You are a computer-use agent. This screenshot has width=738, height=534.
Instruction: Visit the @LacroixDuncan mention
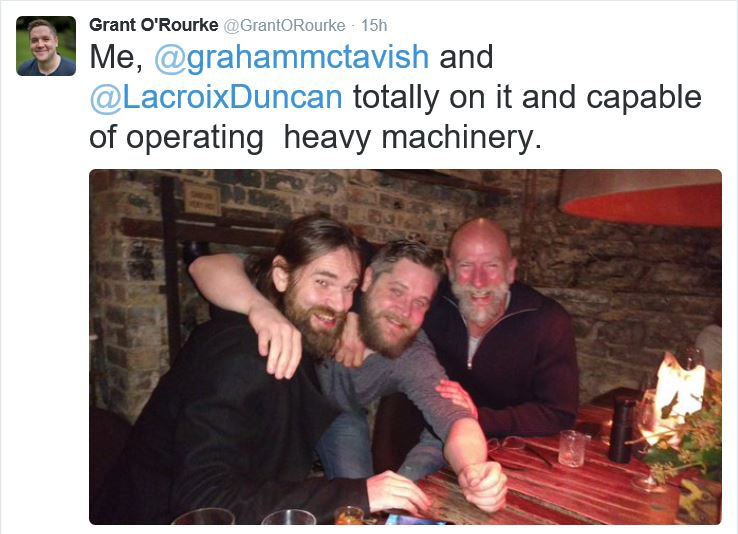216,97
